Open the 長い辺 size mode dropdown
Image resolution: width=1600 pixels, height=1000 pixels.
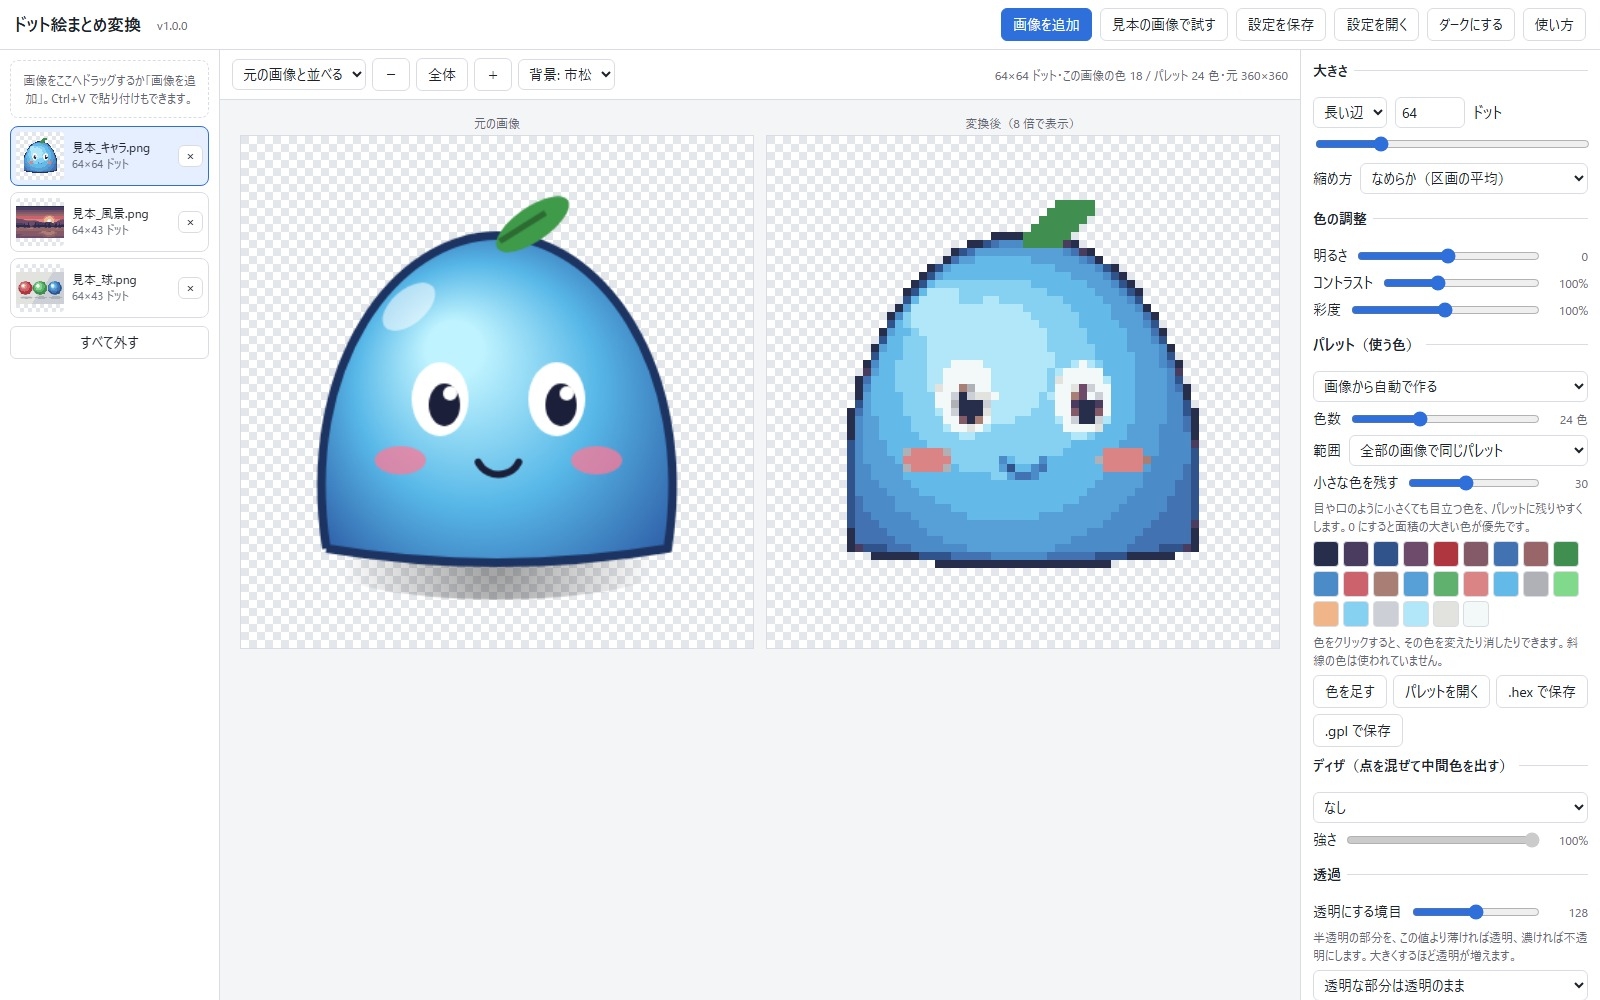click(x=1350, y=112)
